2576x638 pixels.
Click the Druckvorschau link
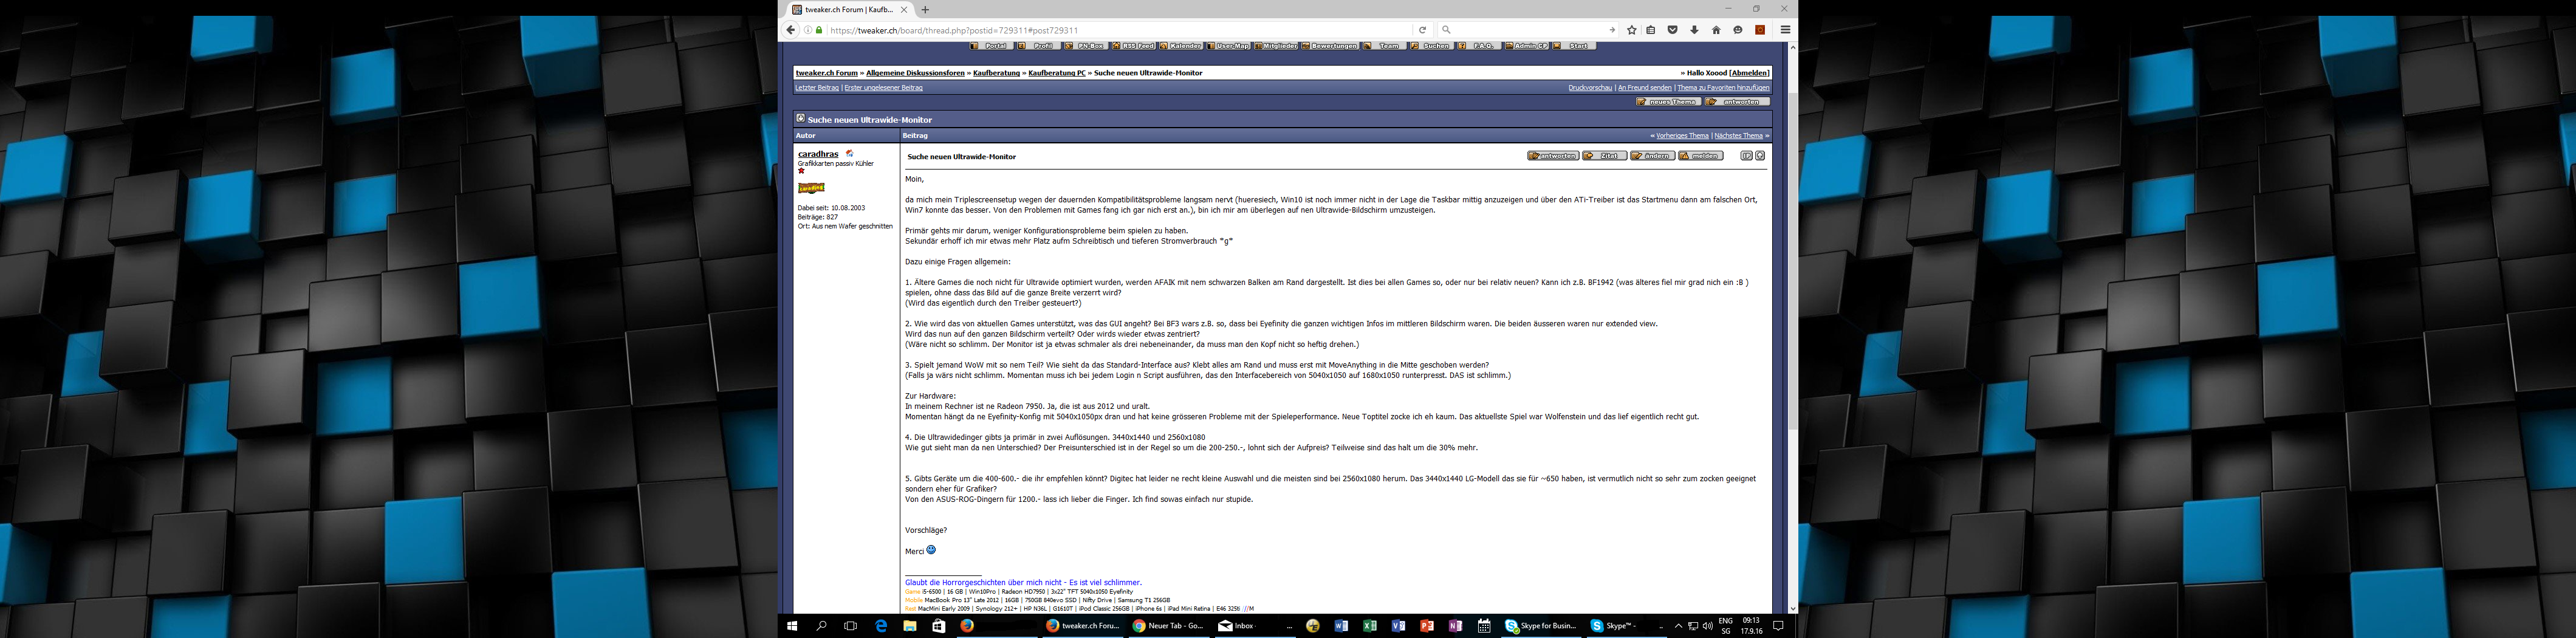click(x=1590, y=88)
